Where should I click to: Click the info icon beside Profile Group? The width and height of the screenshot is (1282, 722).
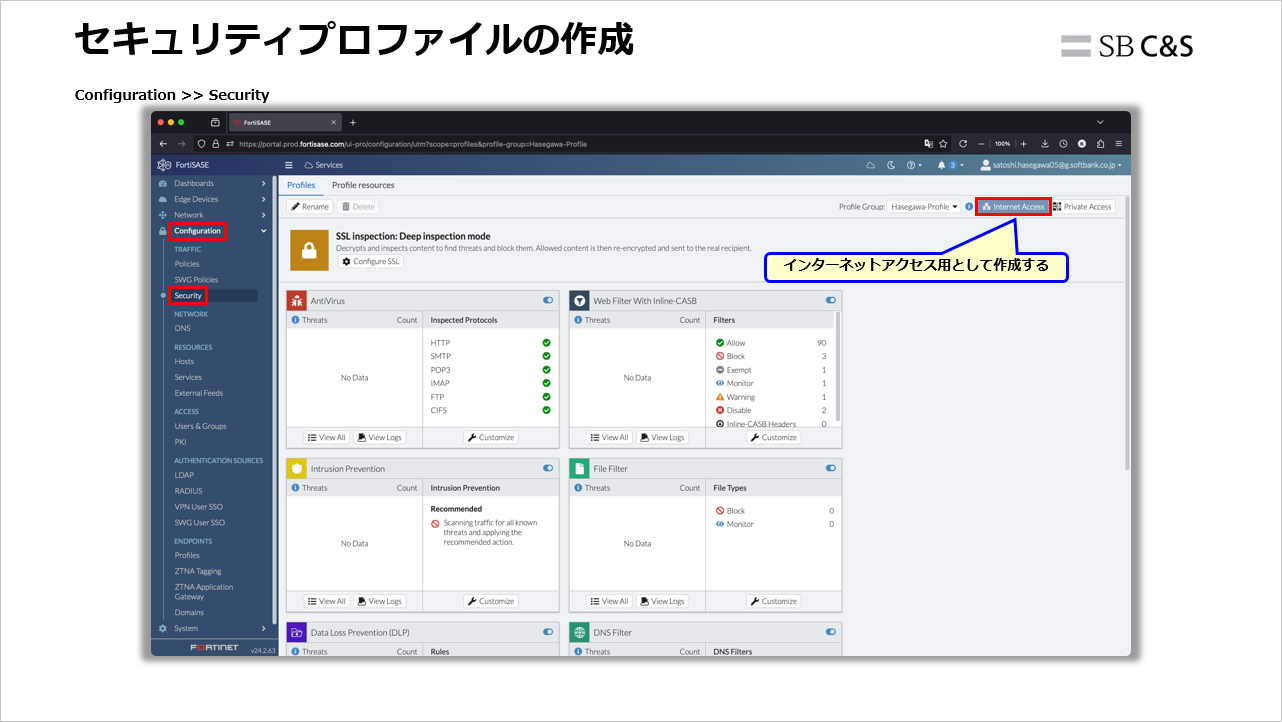[x=969, y=207]
